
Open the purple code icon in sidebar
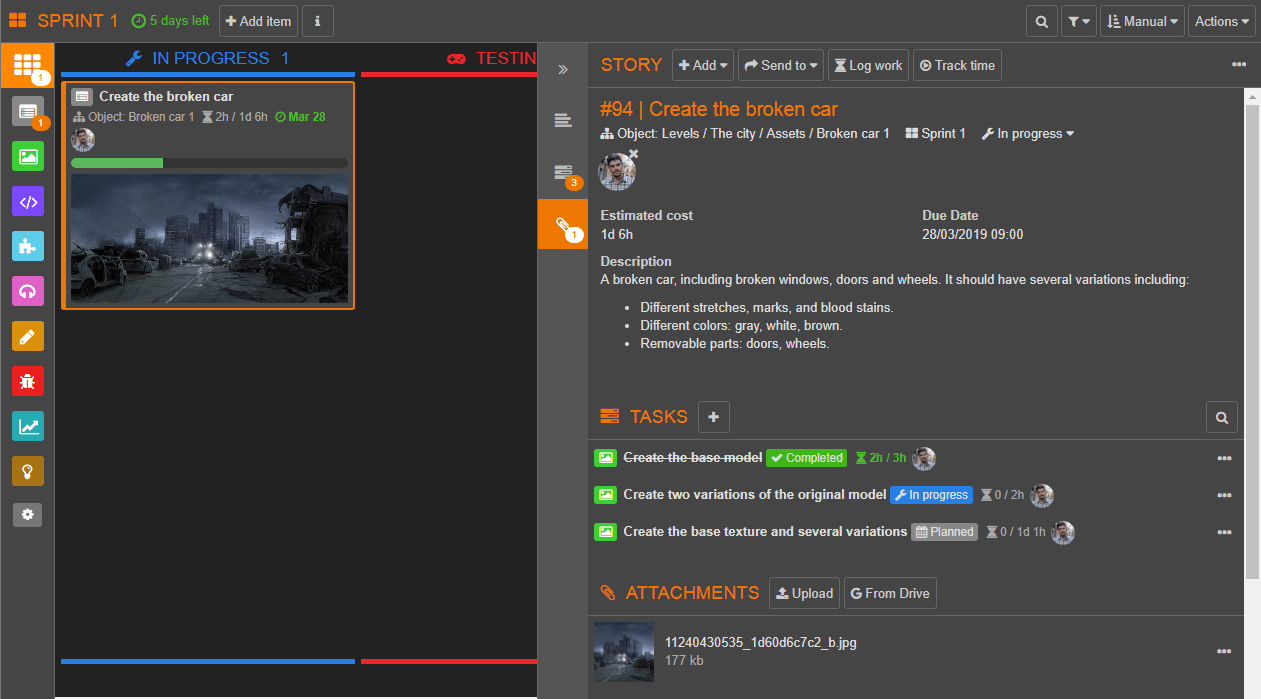28,201
